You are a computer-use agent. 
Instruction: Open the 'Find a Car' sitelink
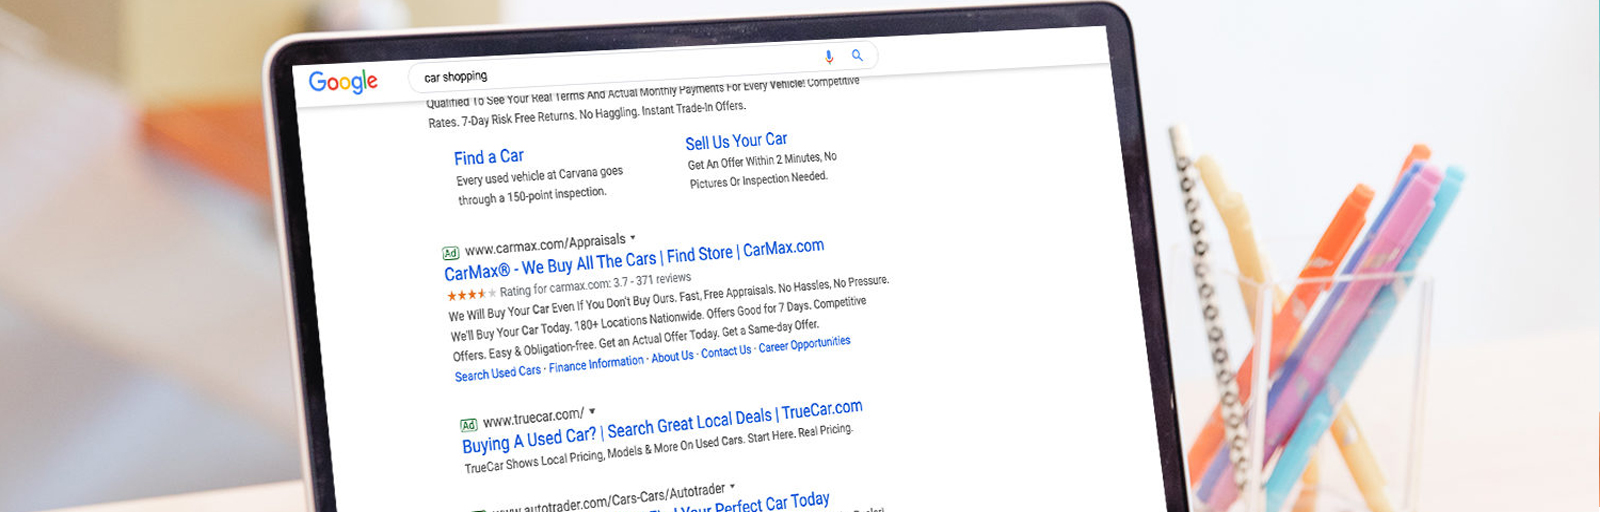tap(488, 157)
